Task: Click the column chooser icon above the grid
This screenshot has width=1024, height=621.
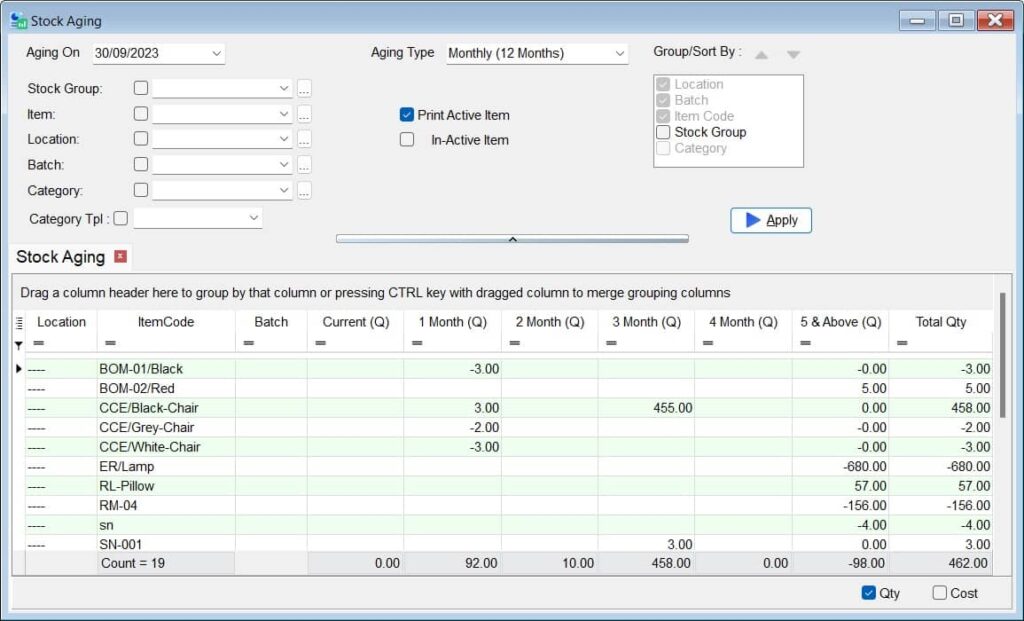Action: point(18,322)
